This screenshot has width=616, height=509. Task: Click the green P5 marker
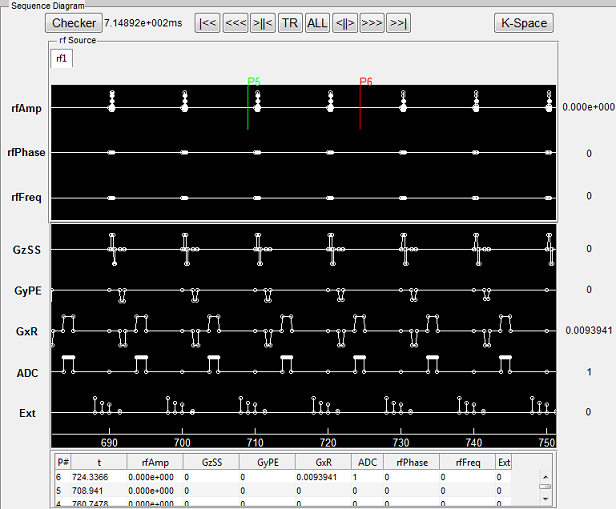254,82
